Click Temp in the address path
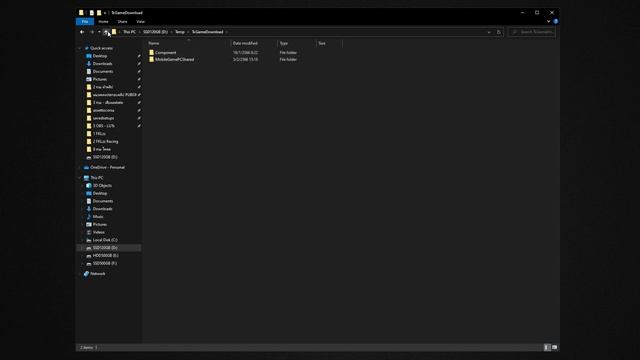Viewport: 640px width, 360px height. 180,32
